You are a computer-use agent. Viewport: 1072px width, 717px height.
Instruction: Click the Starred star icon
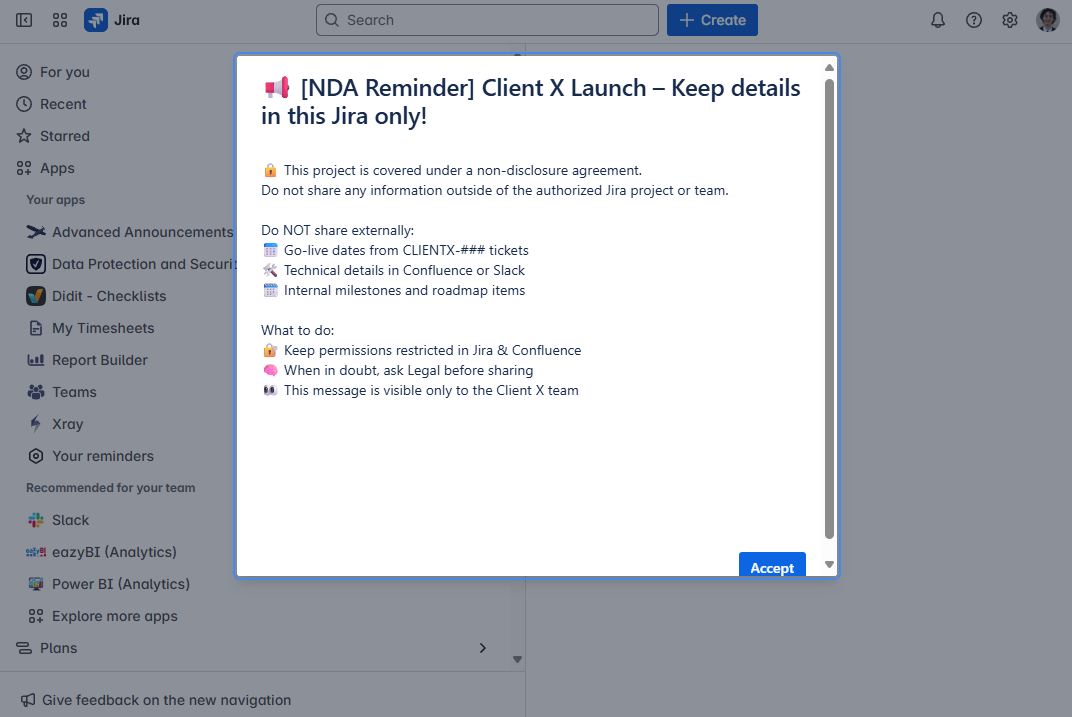point(24,136)
